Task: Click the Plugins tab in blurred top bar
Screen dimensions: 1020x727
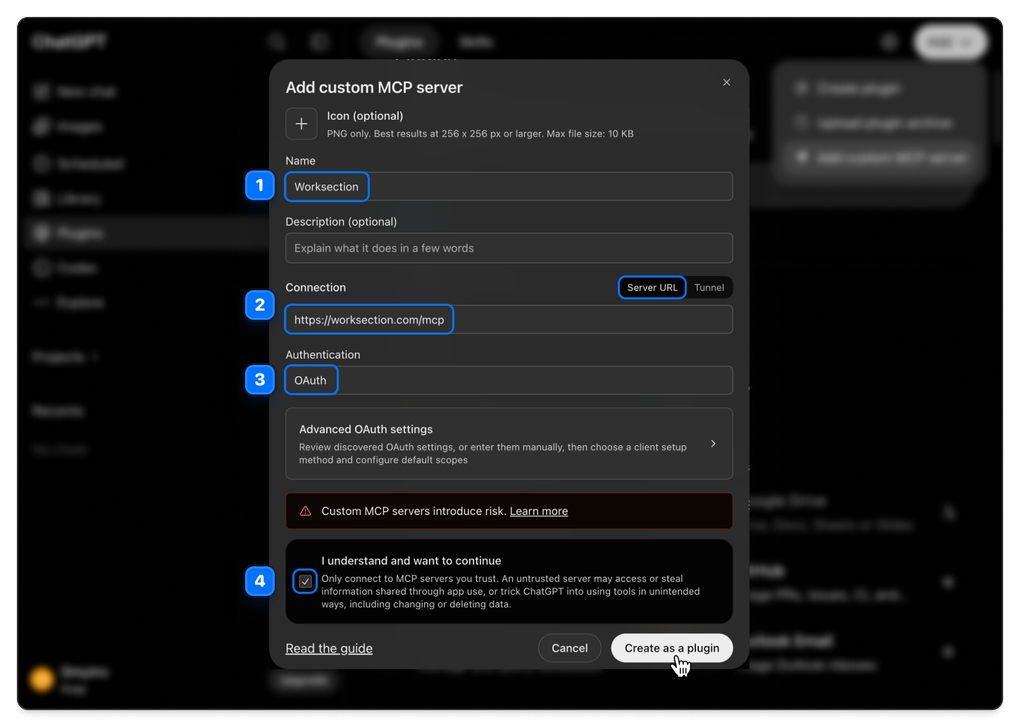Action: [x=399, y=42]
